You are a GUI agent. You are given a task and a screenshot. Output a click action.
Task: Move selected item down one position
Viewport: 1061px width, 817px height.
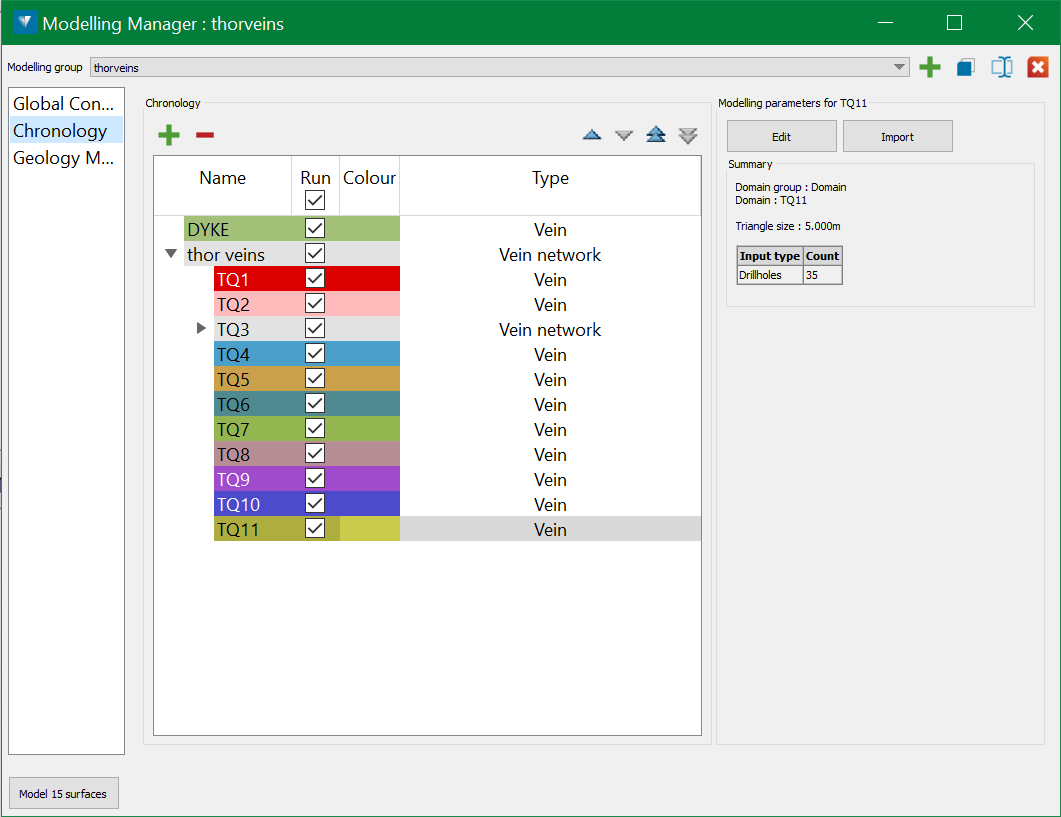(x=624, y=135)
